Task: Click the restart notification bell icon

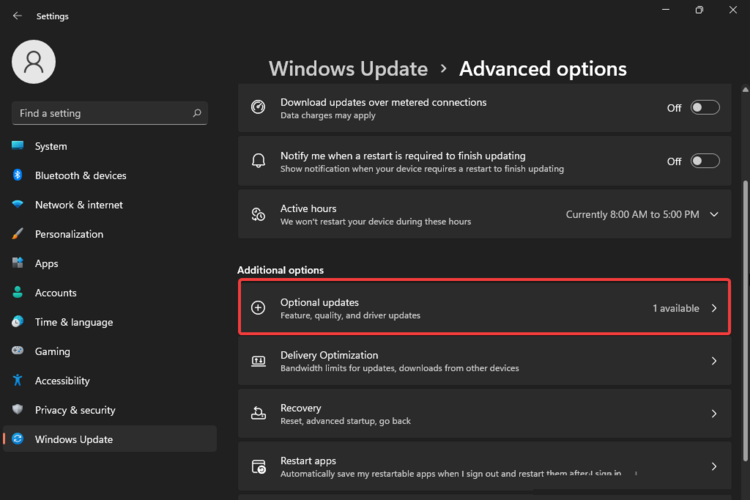Action: (x=258, y=161)
